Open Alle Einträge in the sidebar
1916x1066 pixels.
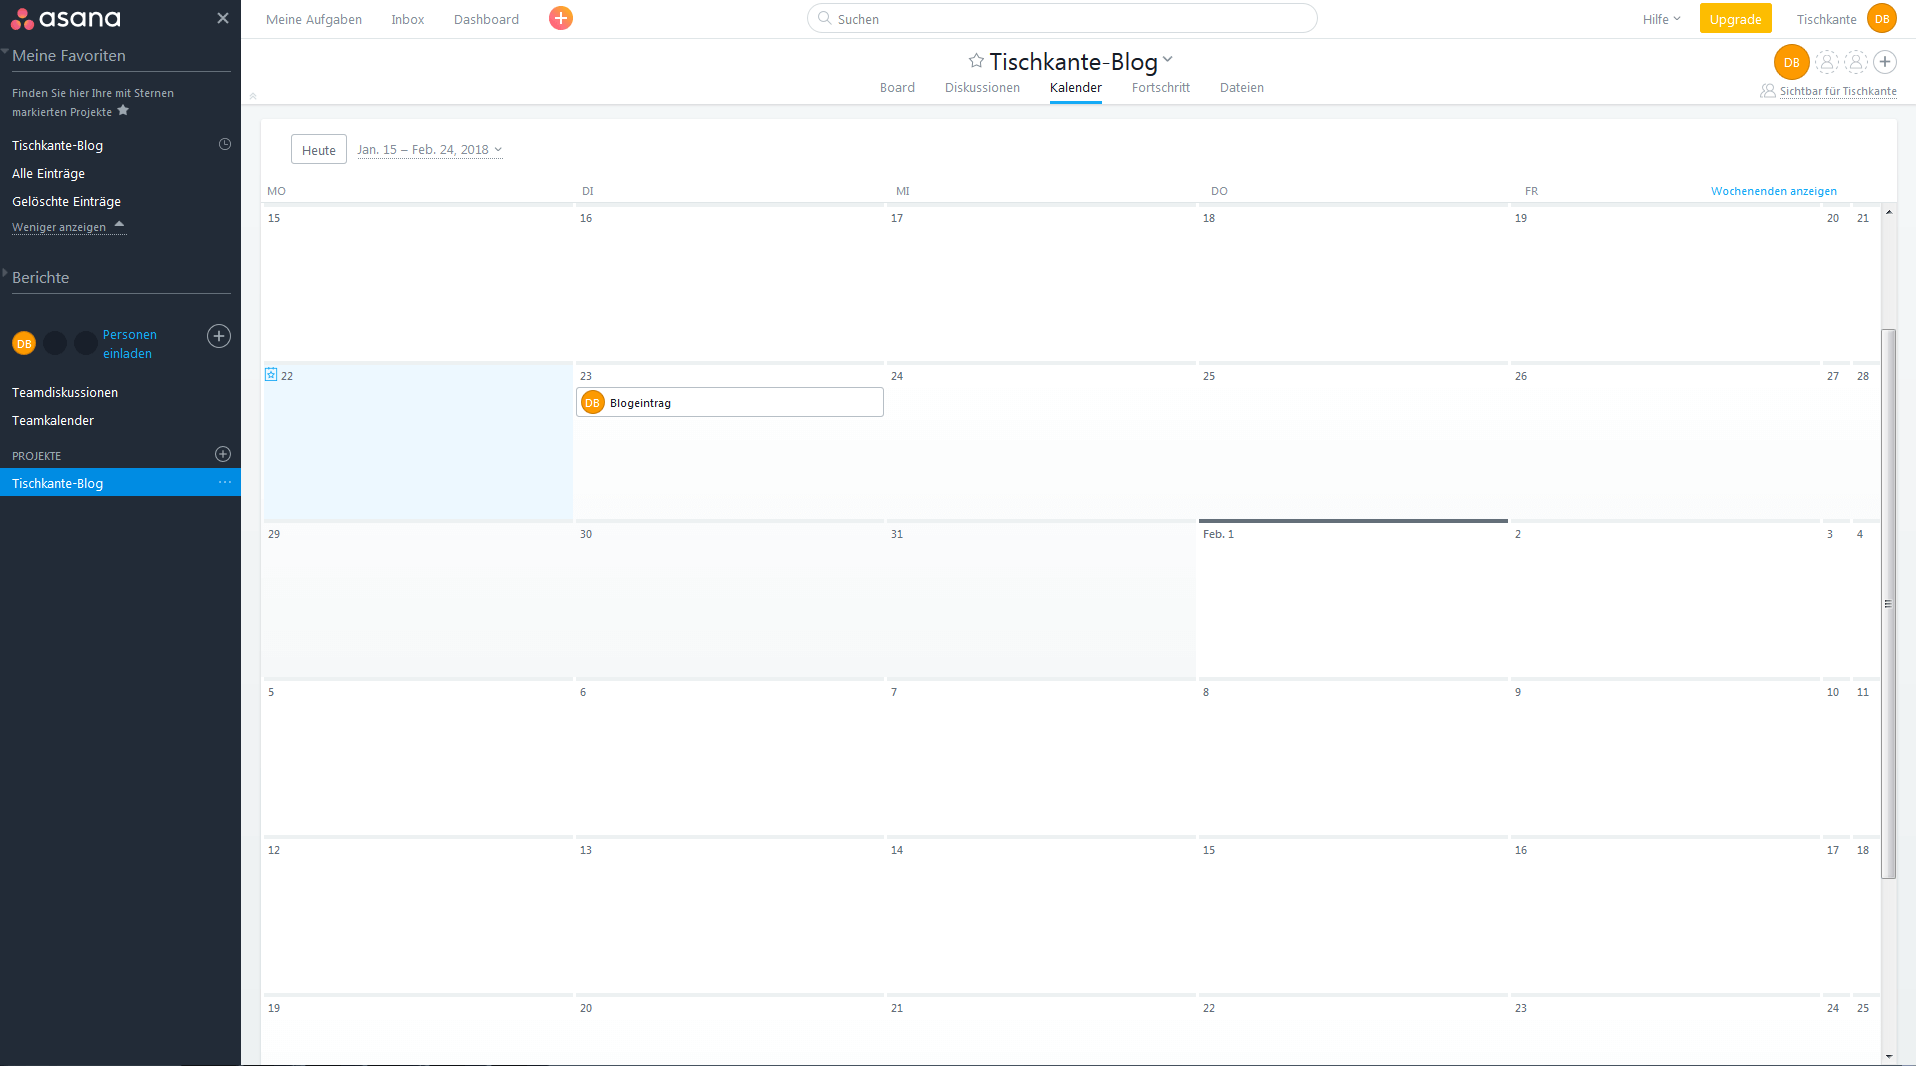48,173
